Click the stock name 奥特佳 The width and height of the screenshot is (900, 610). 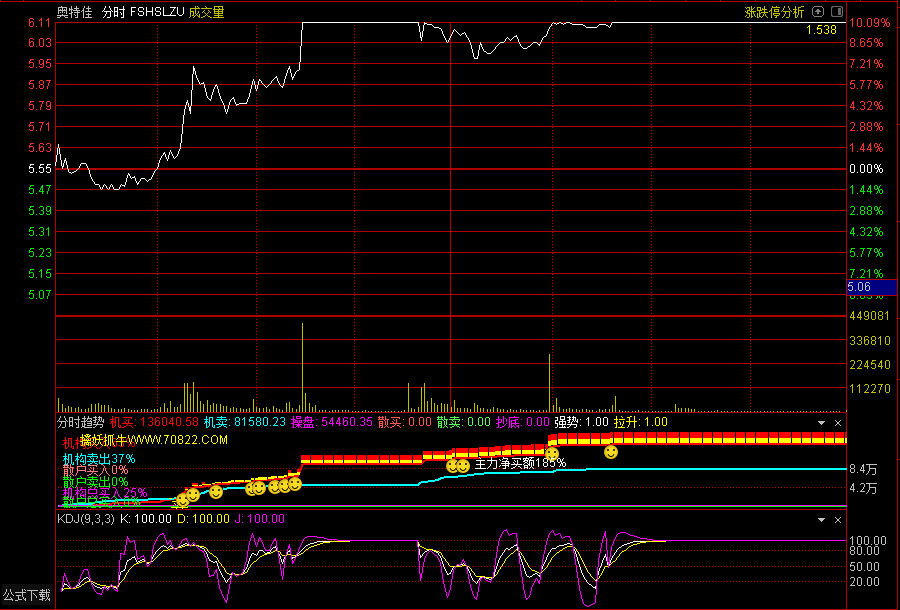[x=75, y=12]
